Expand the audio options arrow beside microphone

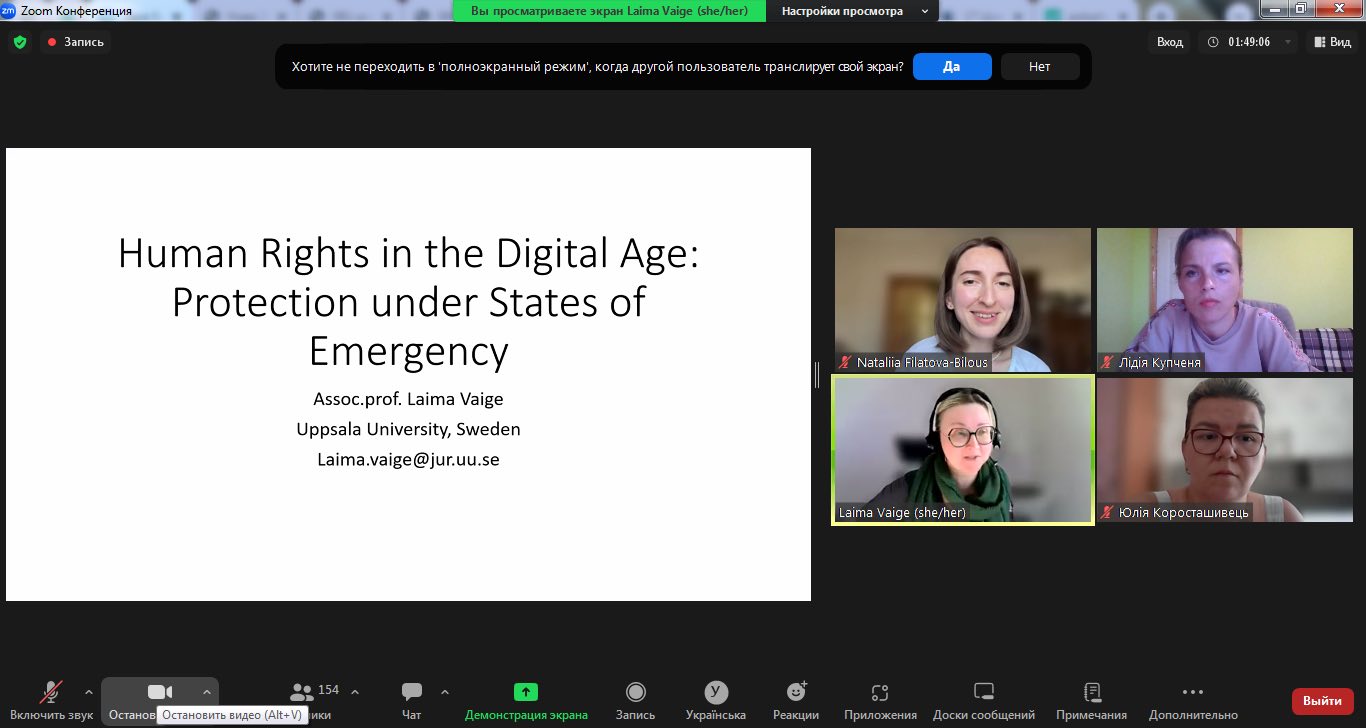point(89,691)
